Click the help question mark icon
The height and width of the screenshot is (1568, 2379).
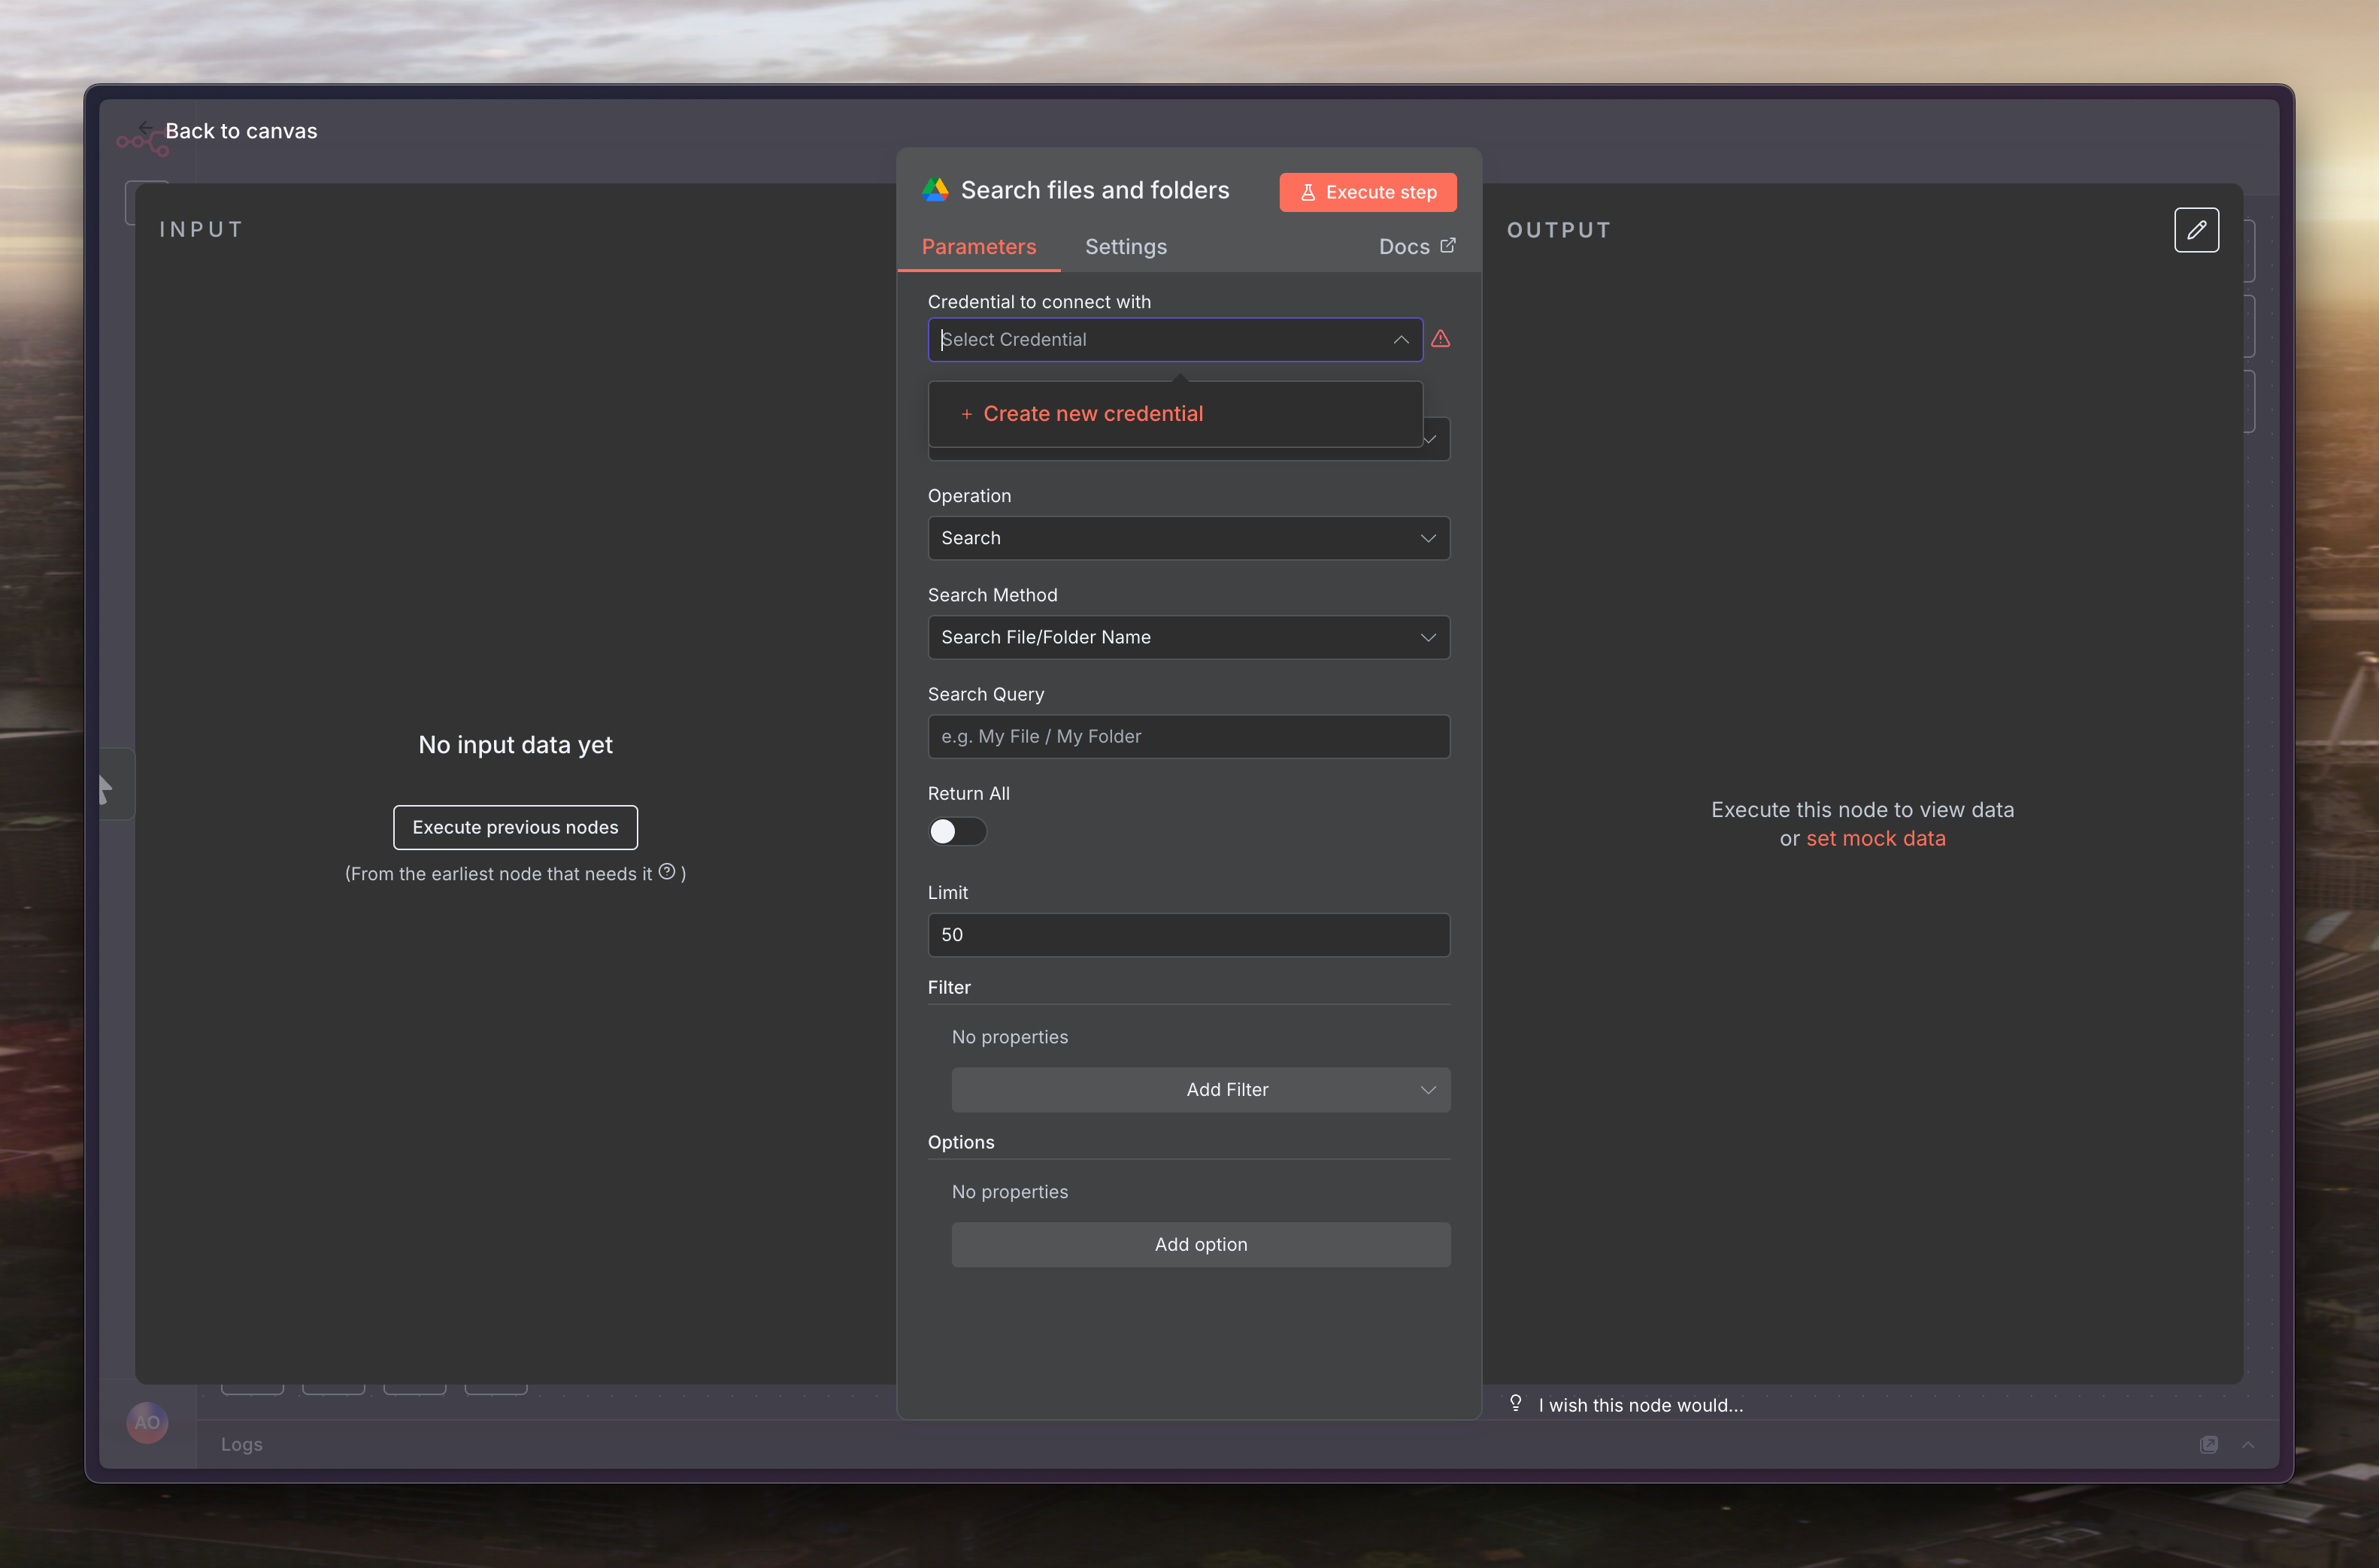pos(667,872)
